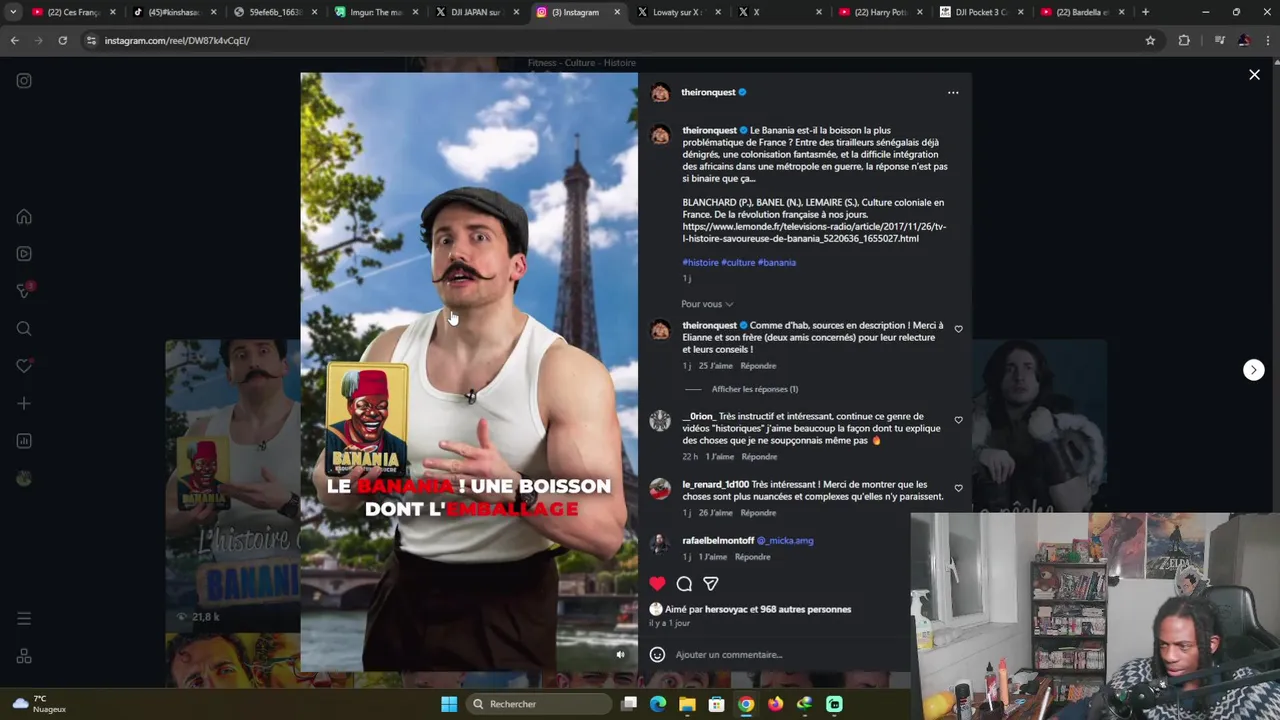
Task: Open Messages in the Instagram sidebar
Action: coord(24,291)
